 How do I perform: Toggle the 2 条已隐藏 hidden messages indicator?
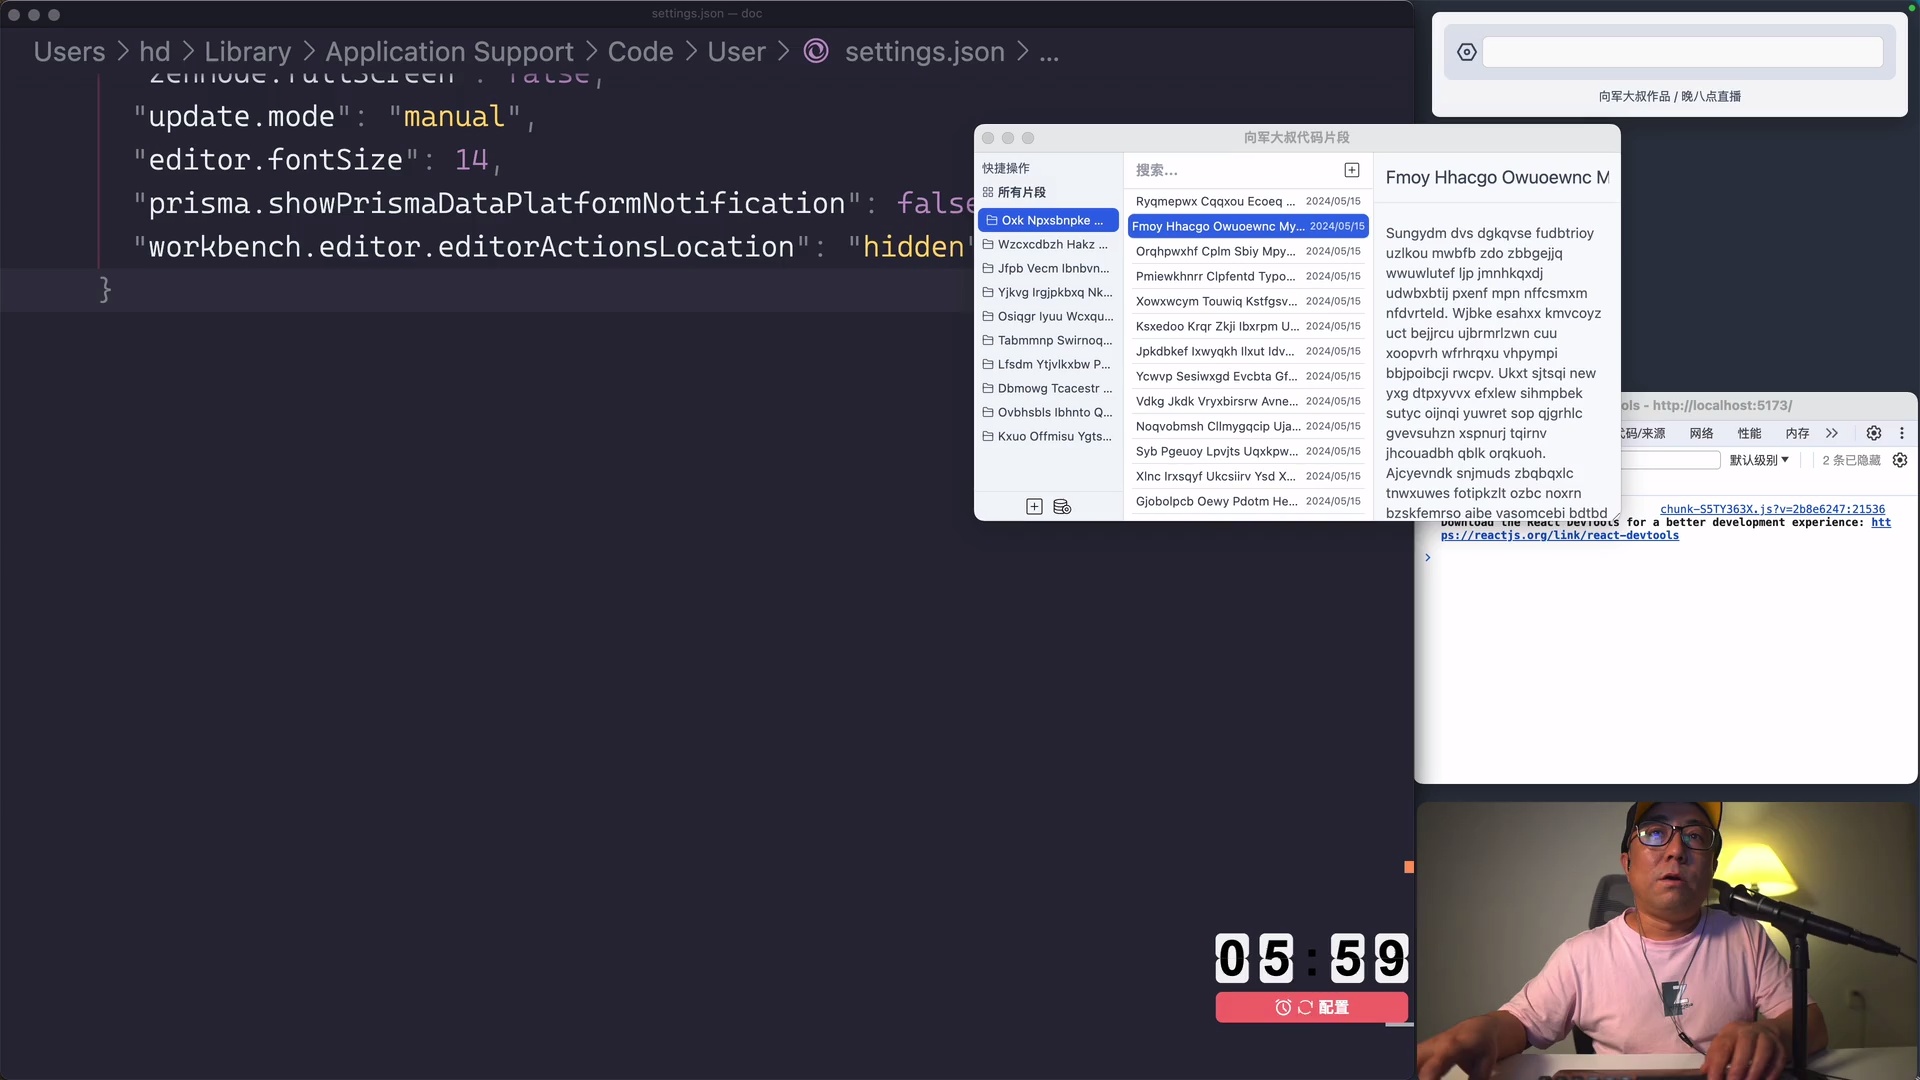(x=1851, y=460)
